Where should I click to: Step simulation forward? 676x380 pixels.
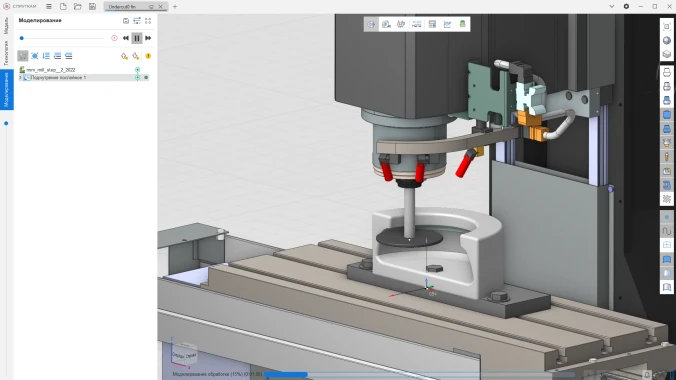148,38
